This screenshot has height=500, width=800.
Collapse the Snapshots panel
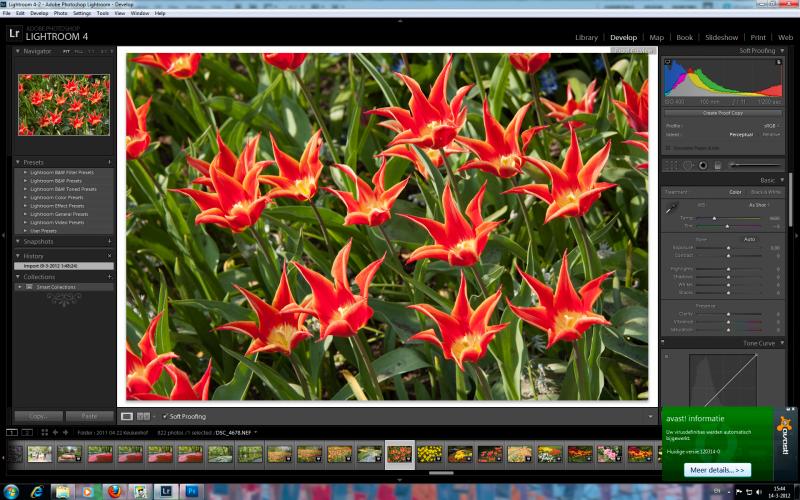point(18,241)
